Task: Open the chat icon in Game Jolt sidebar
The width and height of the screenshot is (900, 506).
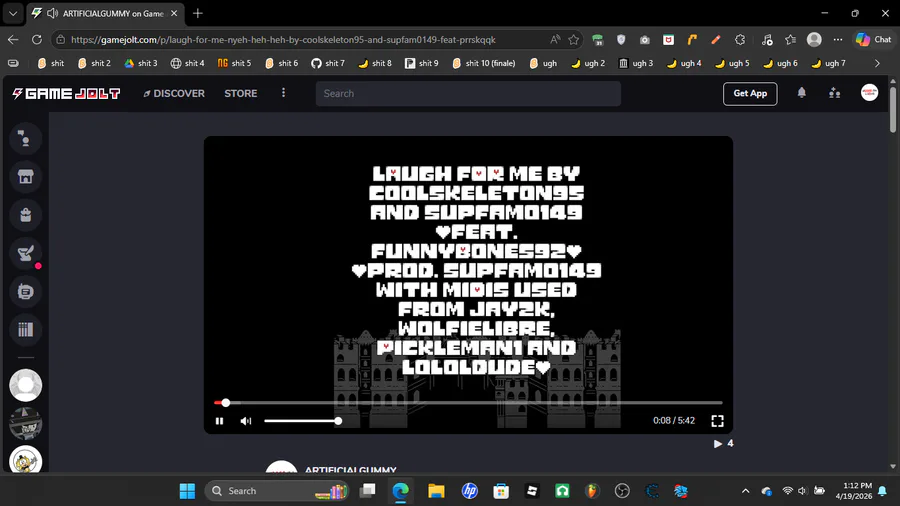Action: [25, 138]
